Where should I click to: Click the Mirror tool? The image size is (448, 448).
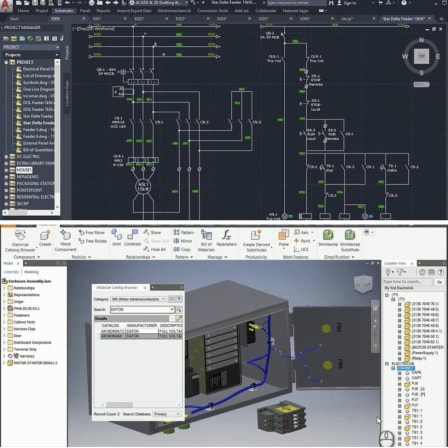click(183, 241)
